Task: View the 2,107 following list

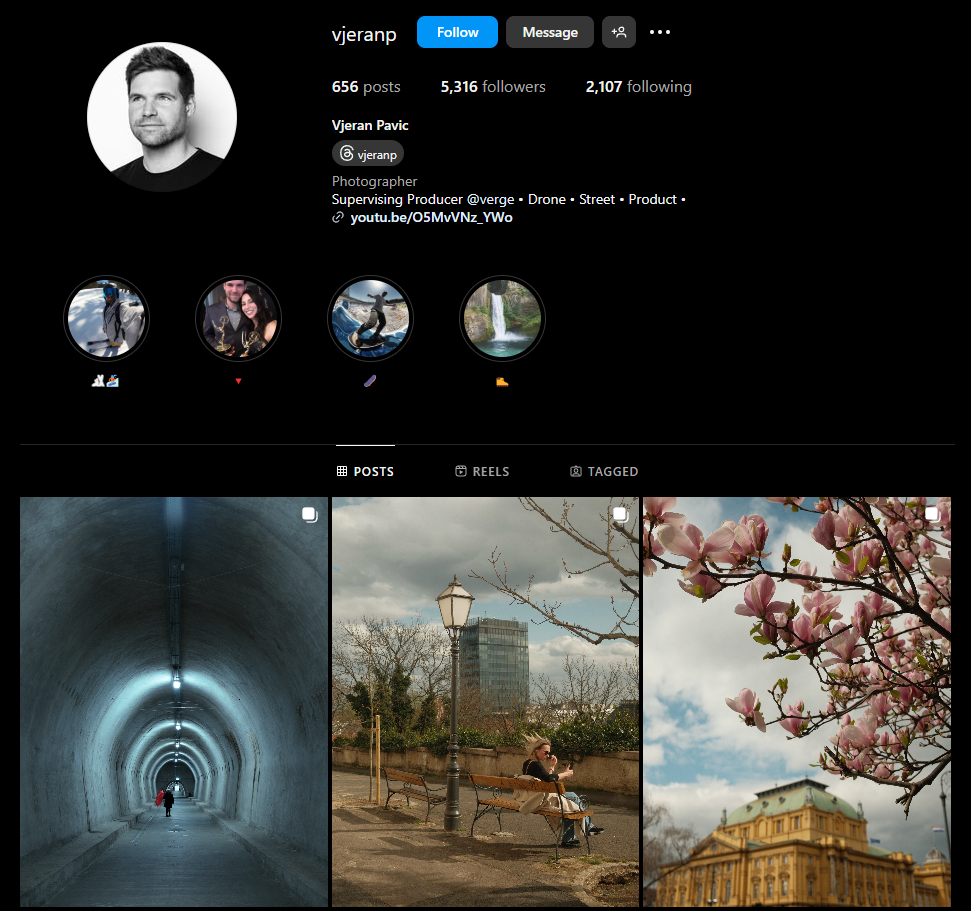Action: point(638,87)
